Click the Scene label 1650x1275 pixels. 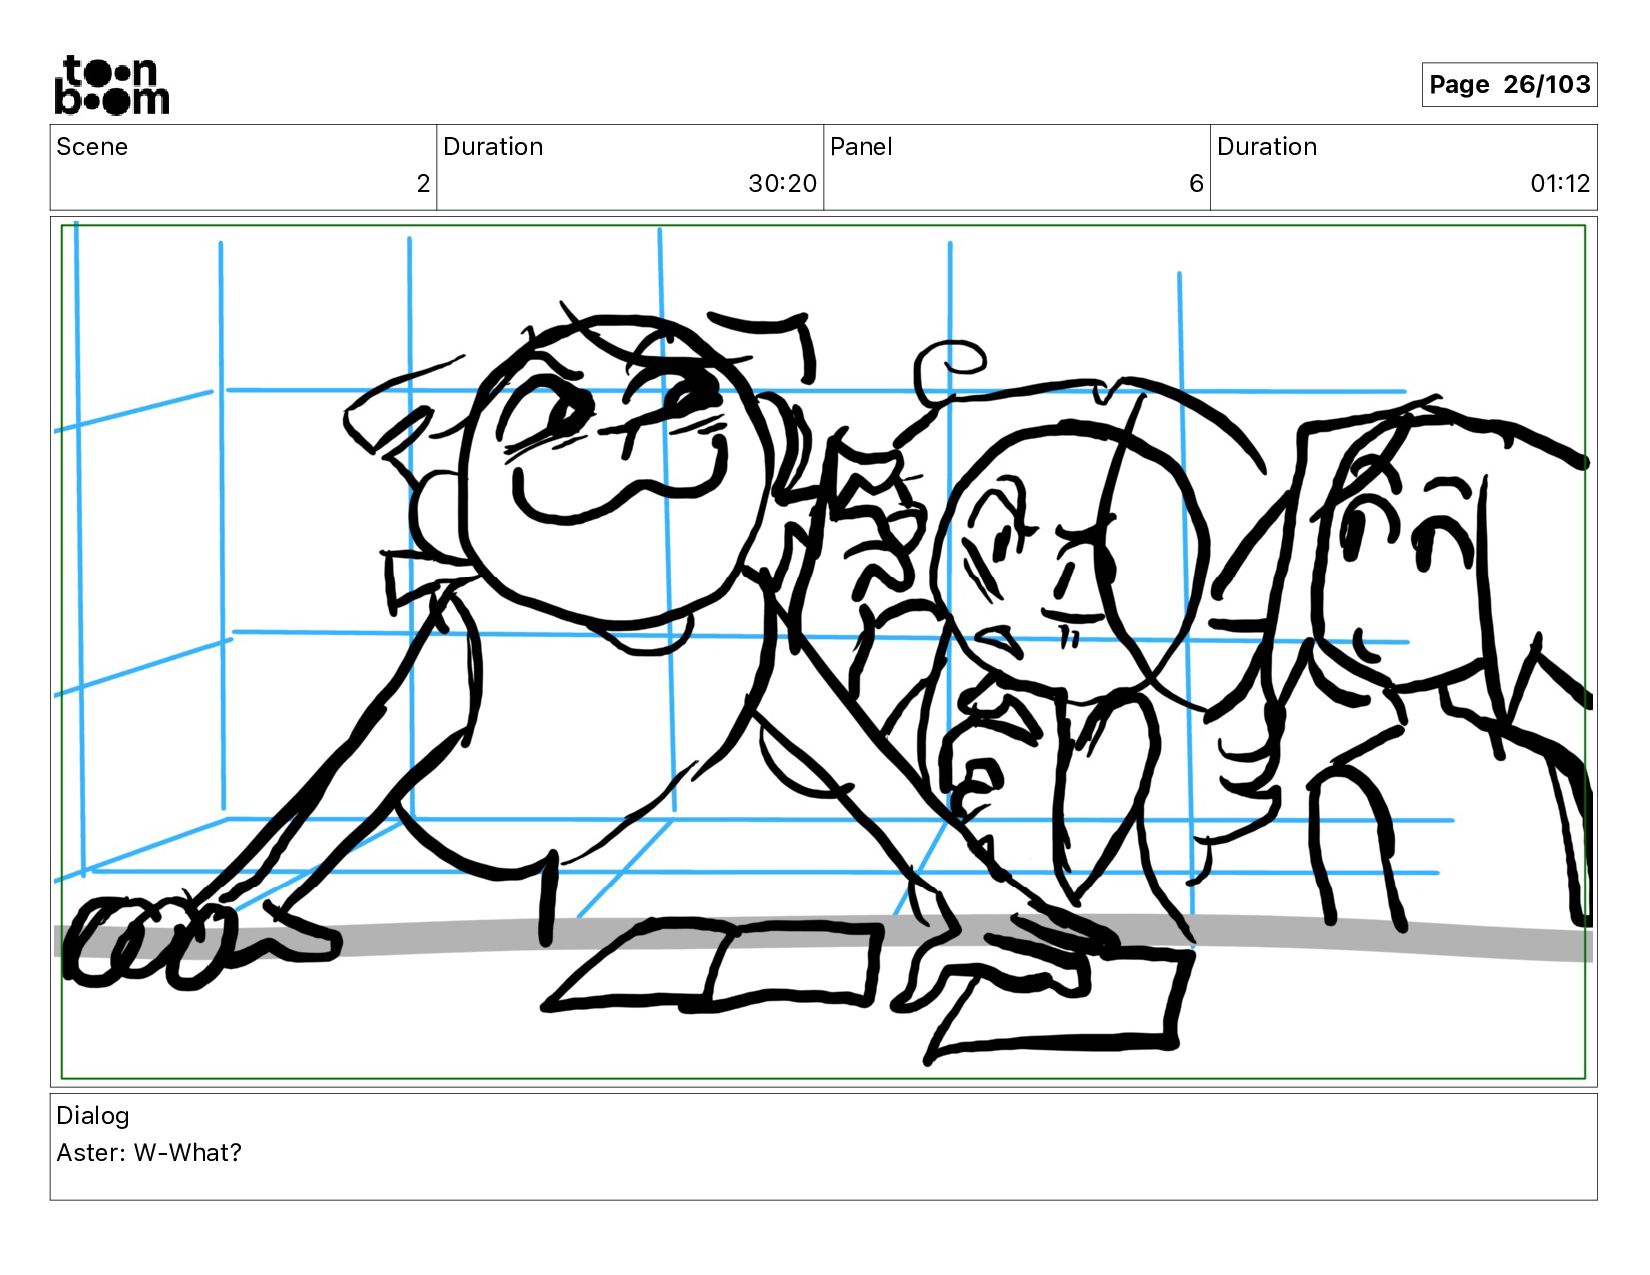[92, 147]
